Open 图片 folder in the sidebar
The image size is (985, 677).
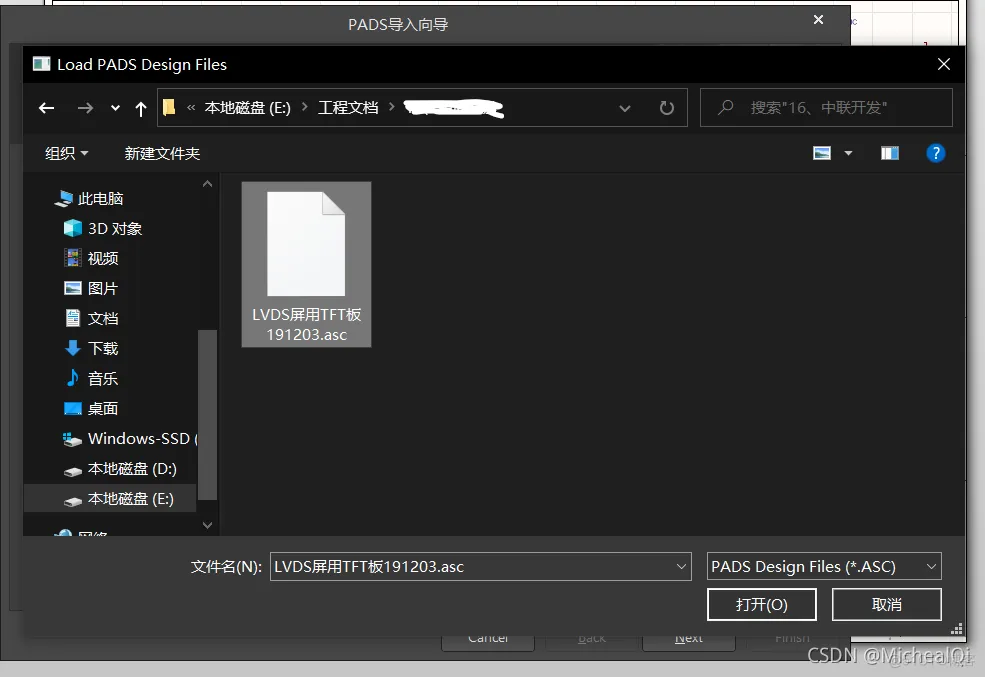pyautogui.click(x=103, y=288)
